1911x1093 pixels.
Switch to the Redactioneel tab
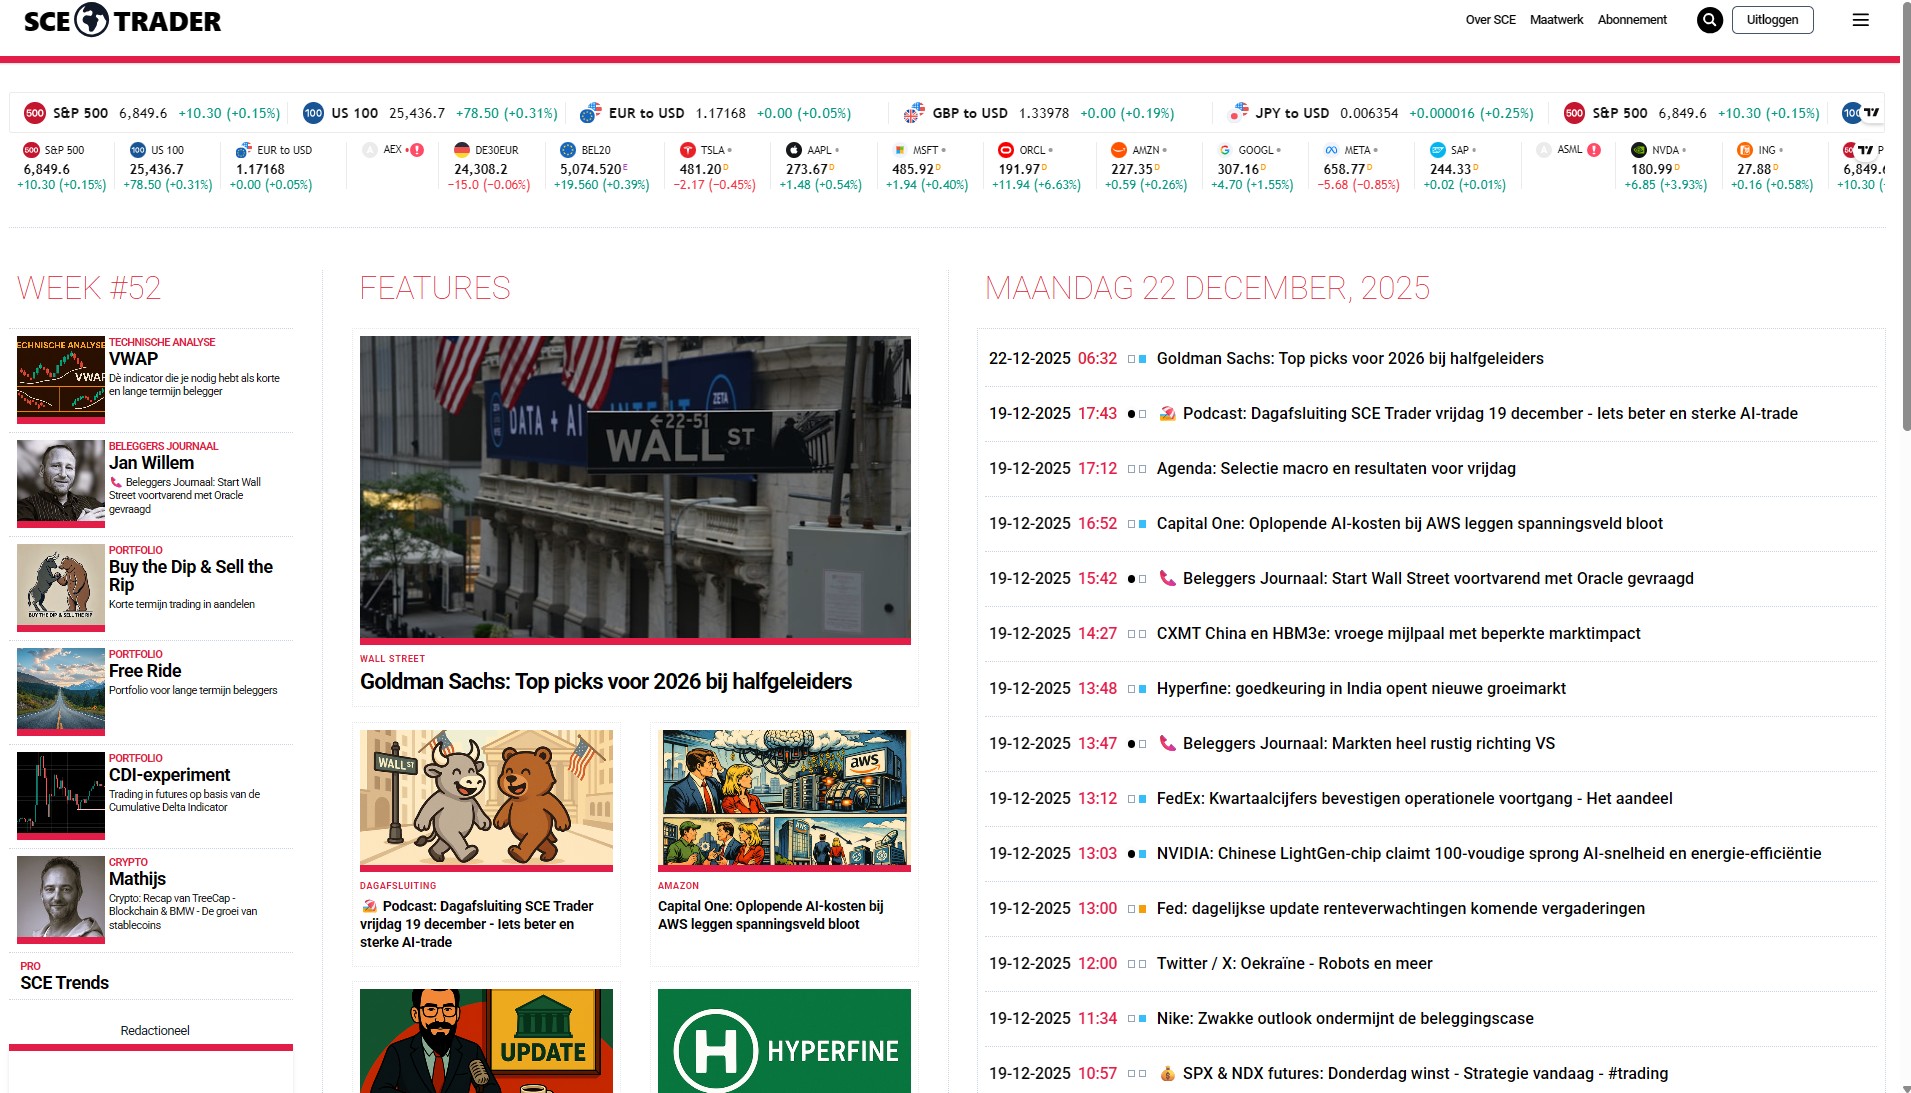click(154, 1031)
